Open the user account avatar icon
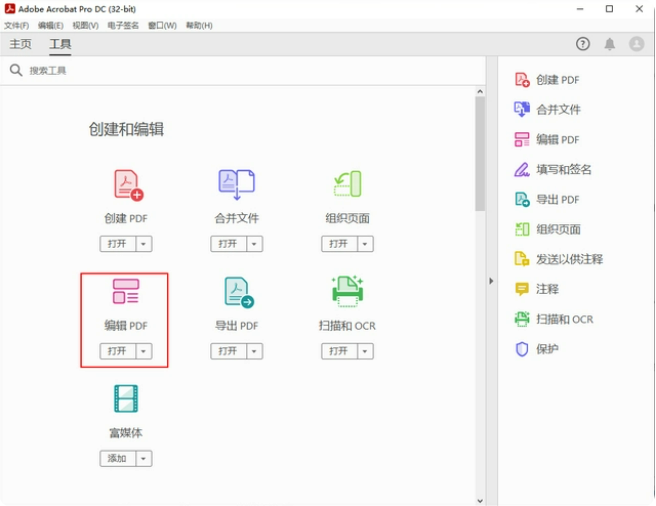The image size is (656, 506). (637, 44)
